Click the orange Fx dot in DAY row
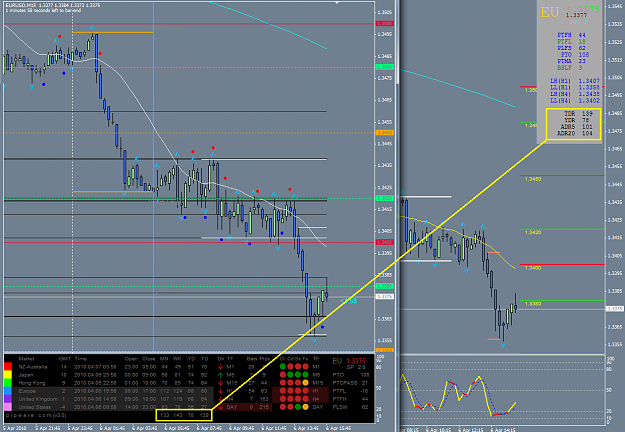 coord(305,407)
